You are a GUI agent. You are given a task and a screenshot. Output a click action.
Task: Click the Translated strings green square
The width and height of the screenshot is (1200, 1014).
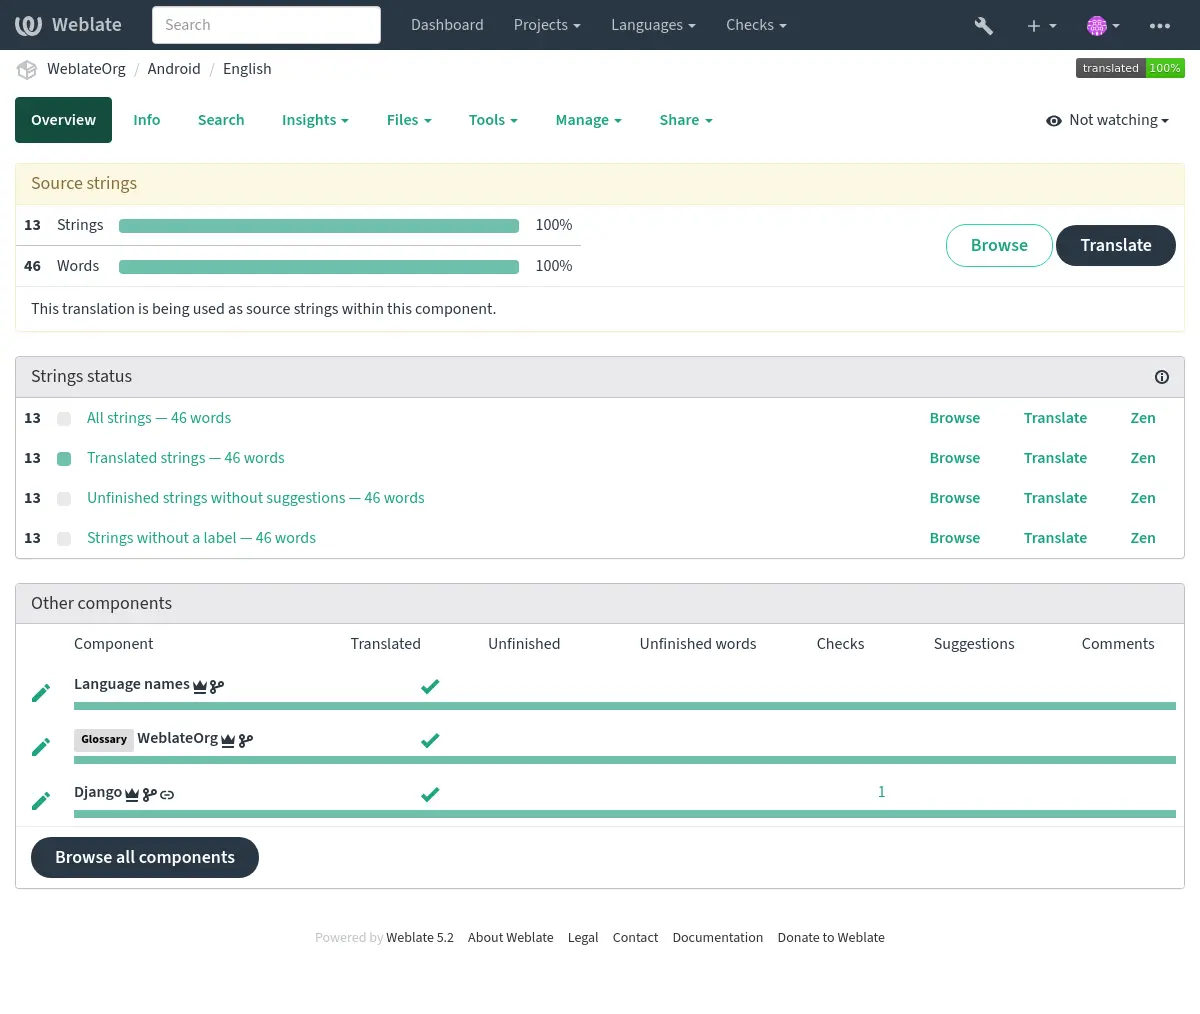[x=64, y=459]
